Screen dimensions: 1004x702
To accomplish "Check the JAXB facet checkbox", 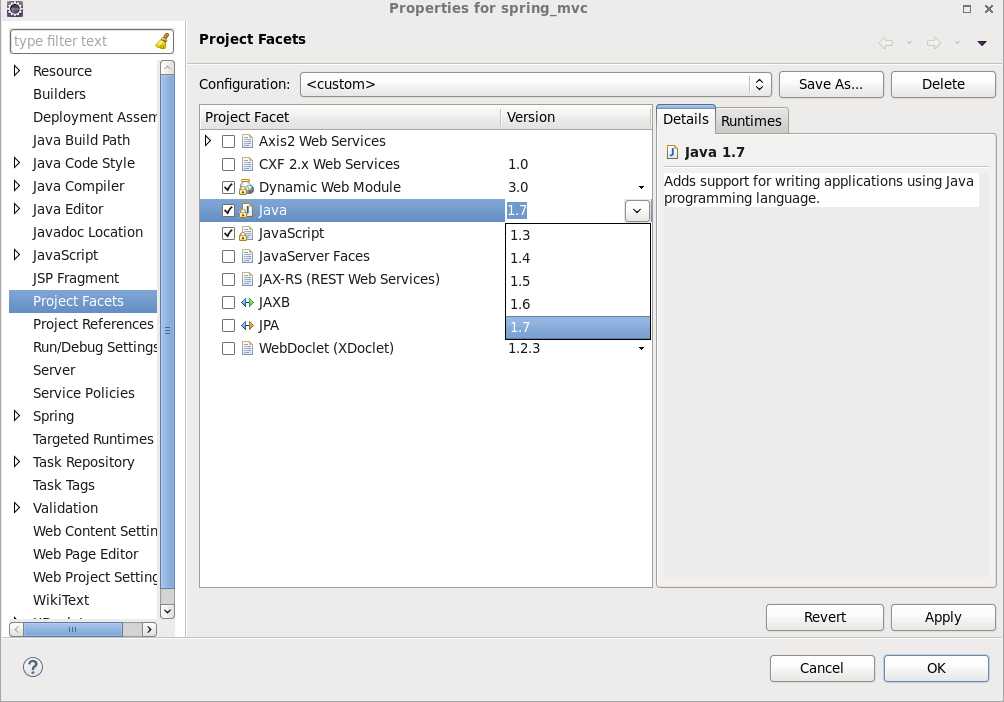I will (x=228, y=302).
